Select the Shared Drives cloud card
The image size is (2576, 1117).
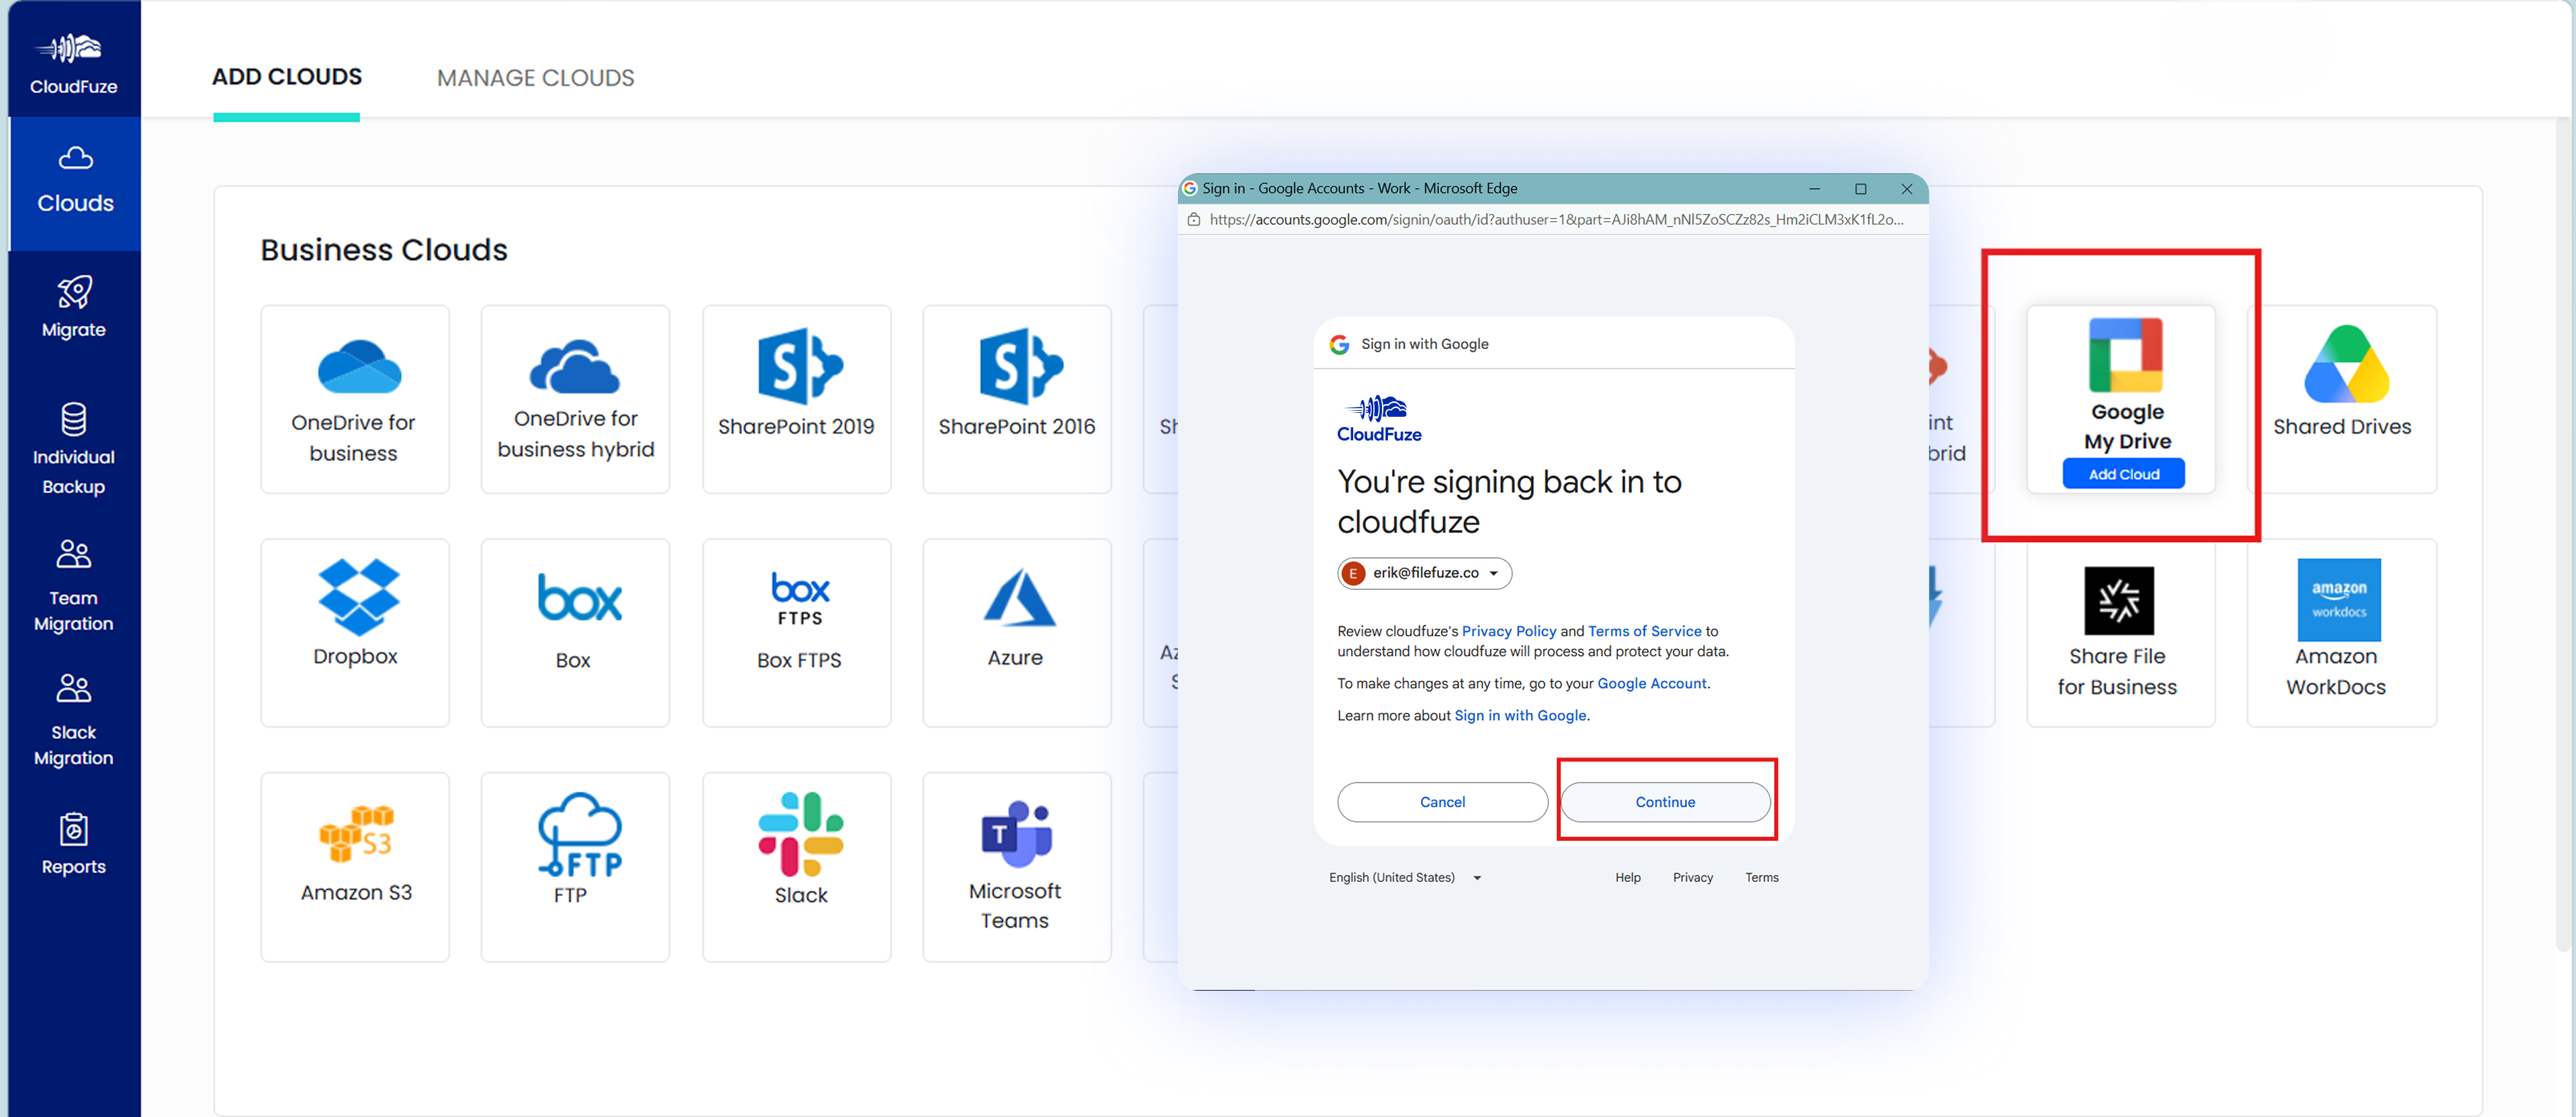tap(2342, 399)
